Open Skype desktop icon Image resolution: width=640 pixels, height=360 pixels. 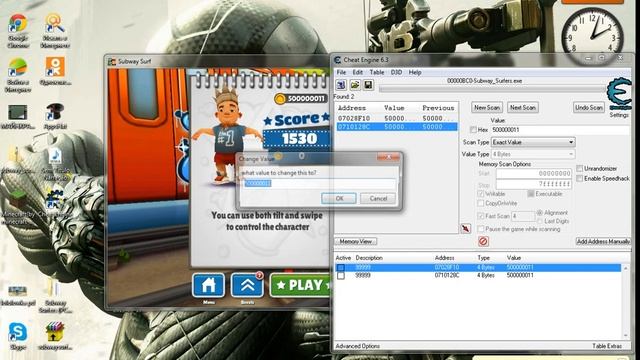(18, 336)
